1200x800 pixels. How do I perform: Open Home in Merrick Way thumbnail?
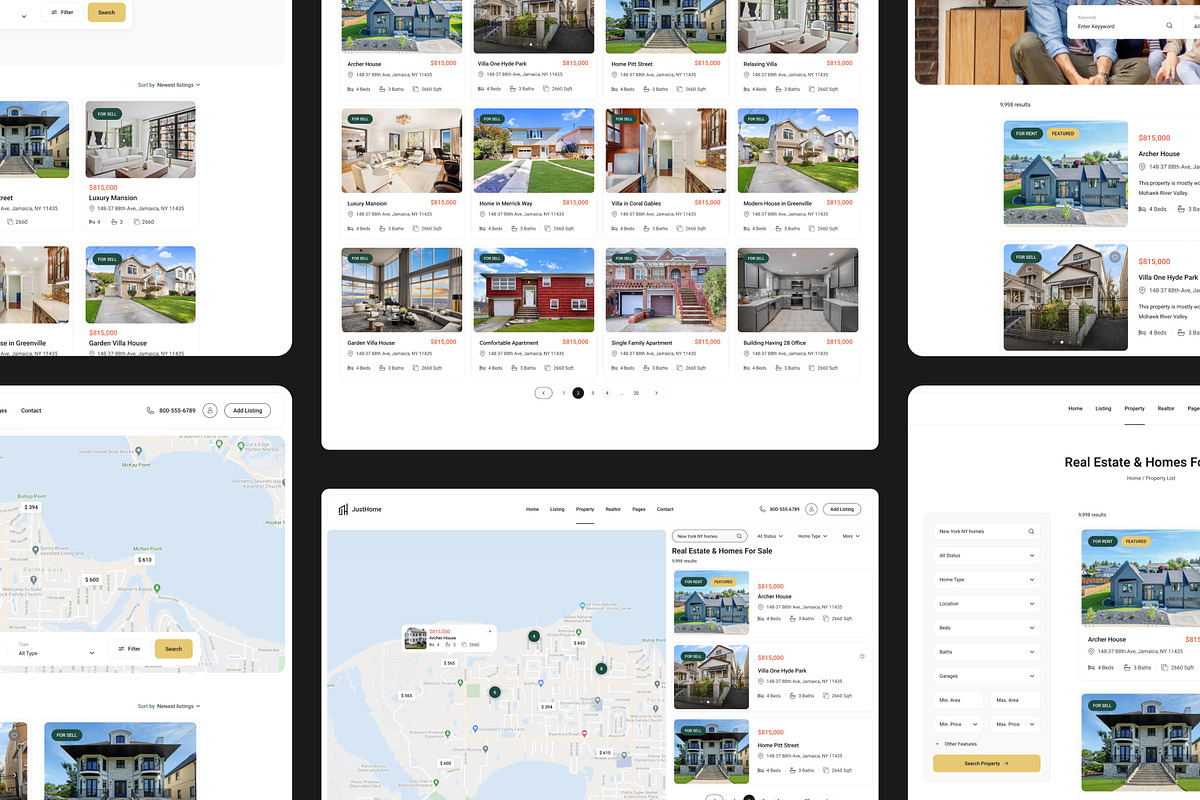pos(534,150)
